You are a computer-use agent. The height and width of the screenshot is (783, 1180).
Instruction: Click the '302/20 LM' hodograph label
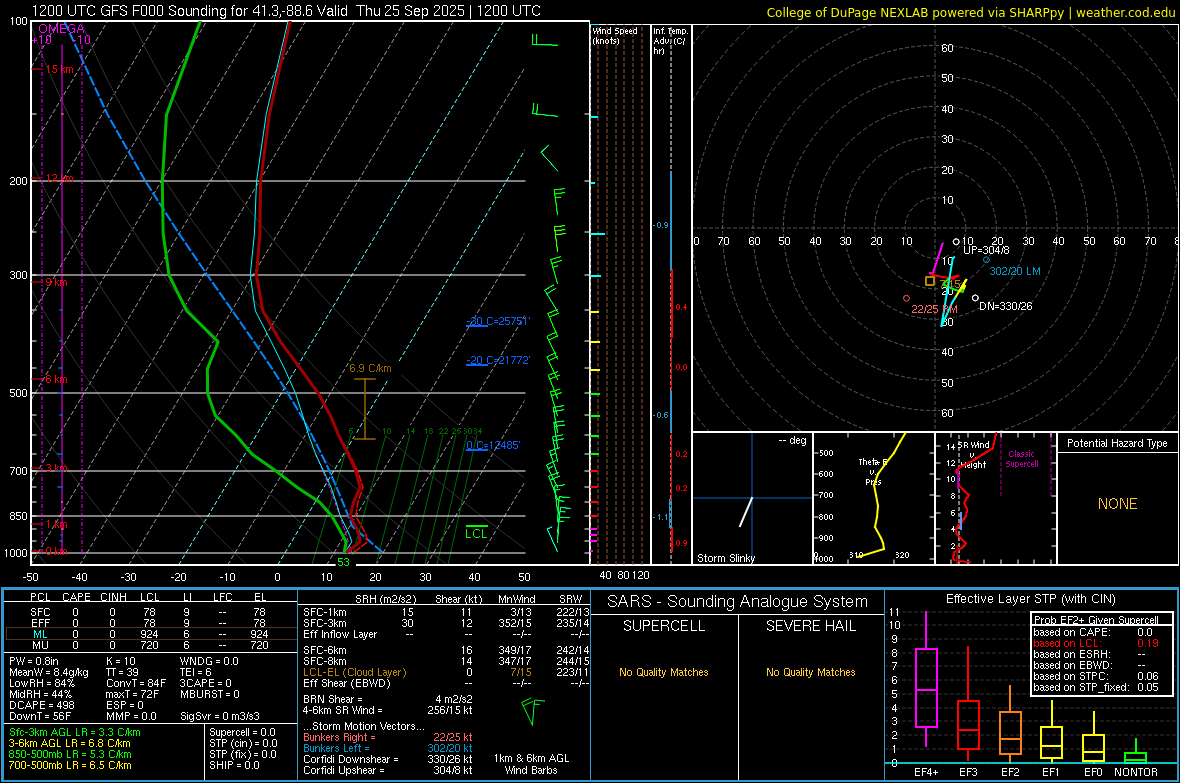pos(1014,271)
